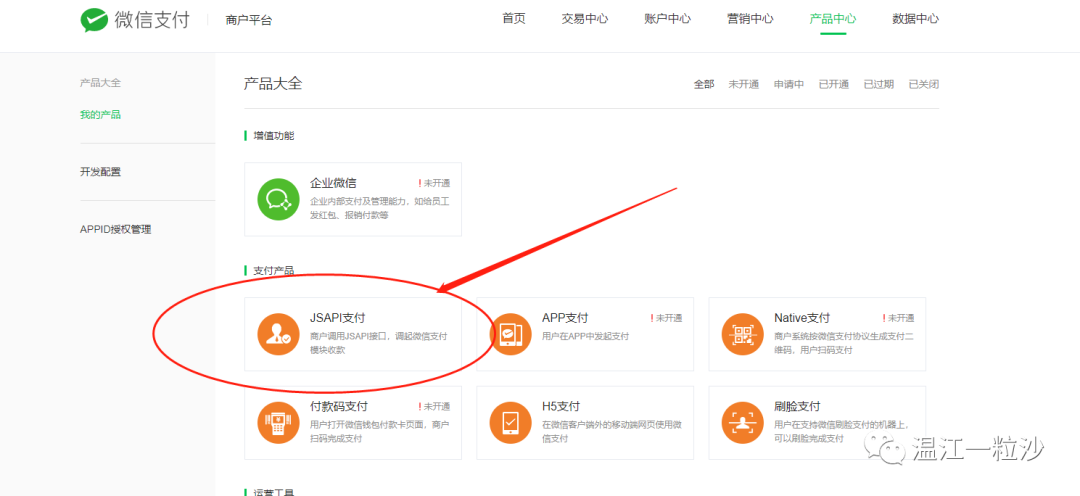Screen dimensions: 1080x496
Task: Open the APP支付 product title
Action: pos(565,318)
